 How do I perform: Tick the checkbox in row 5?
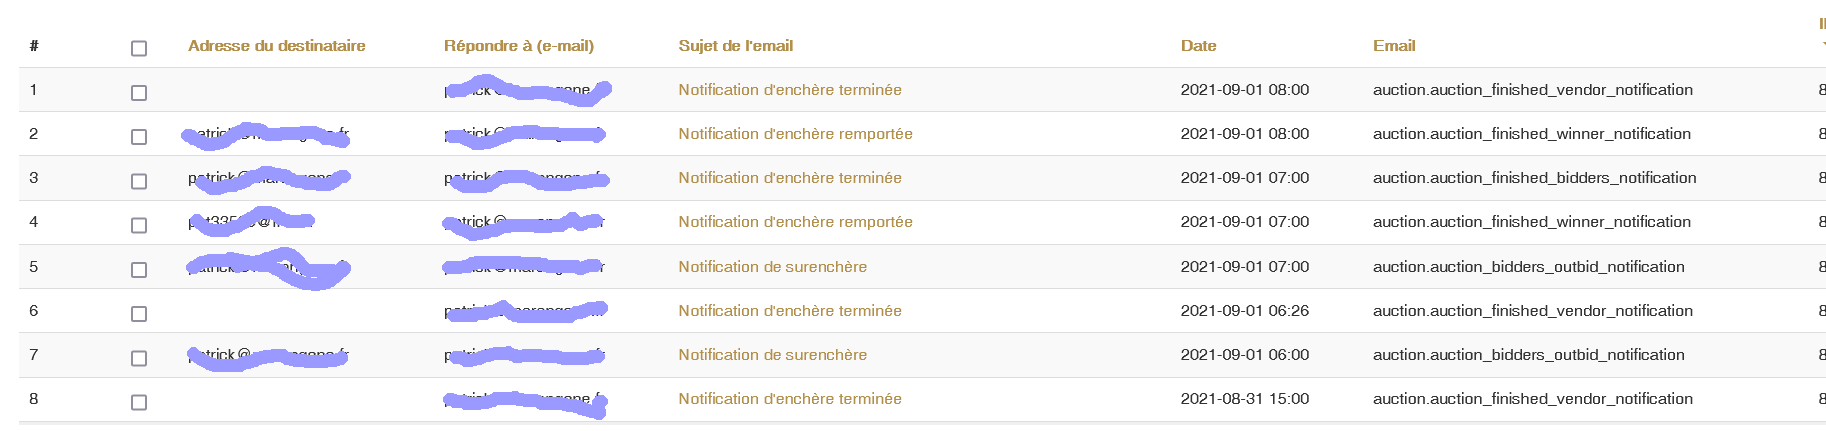click(139, 270)
